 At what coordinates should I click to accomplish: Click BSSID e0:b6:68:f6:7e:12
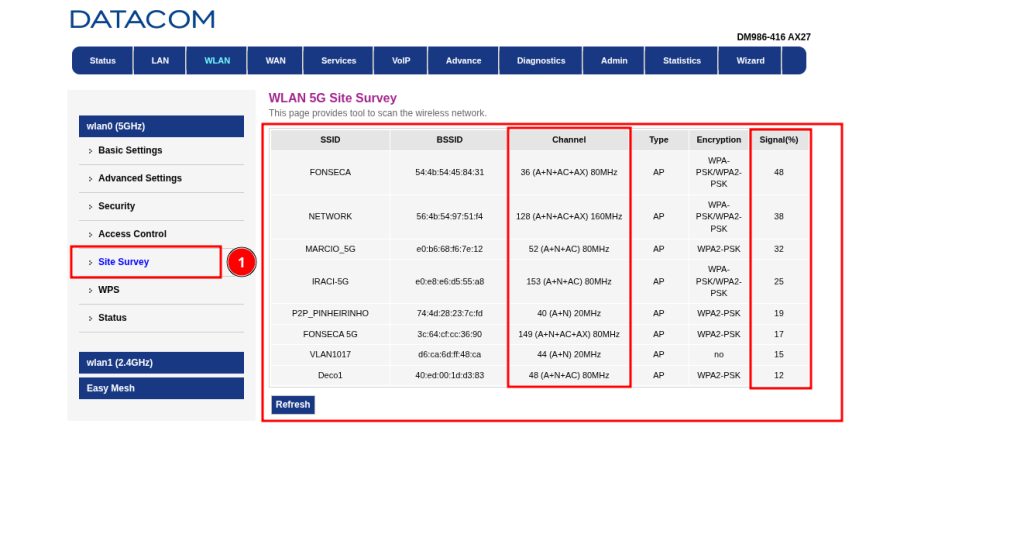pyautogui.click(x=449, y=250)
